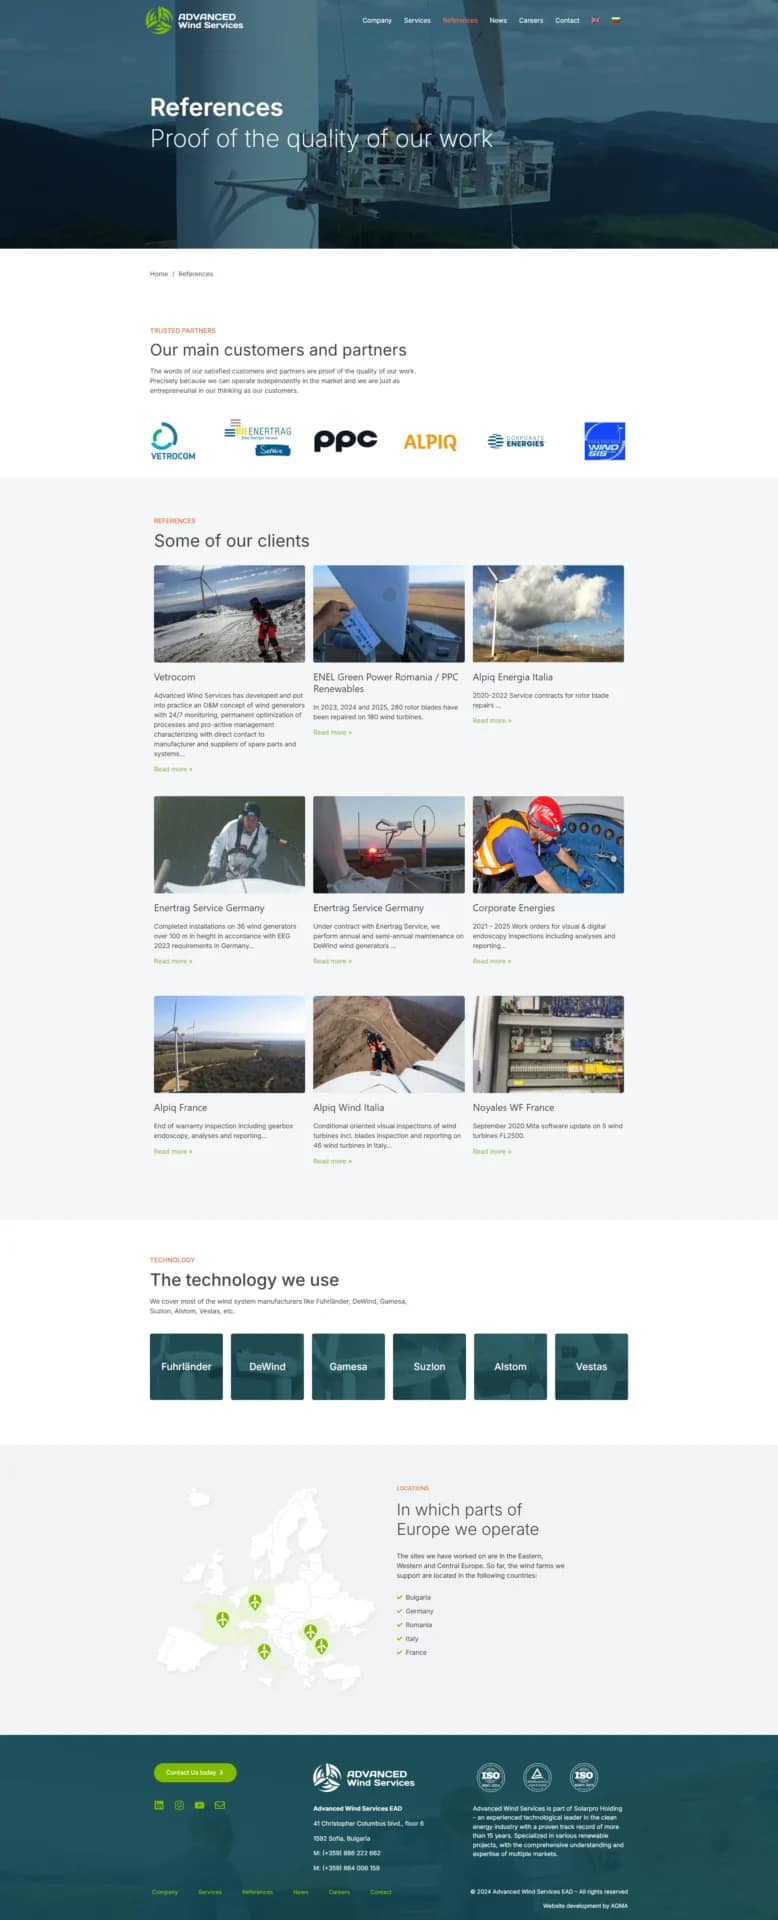Click the email envelope icon in footer
Screen dimensions: 778x1920
tap(220, 1805)
